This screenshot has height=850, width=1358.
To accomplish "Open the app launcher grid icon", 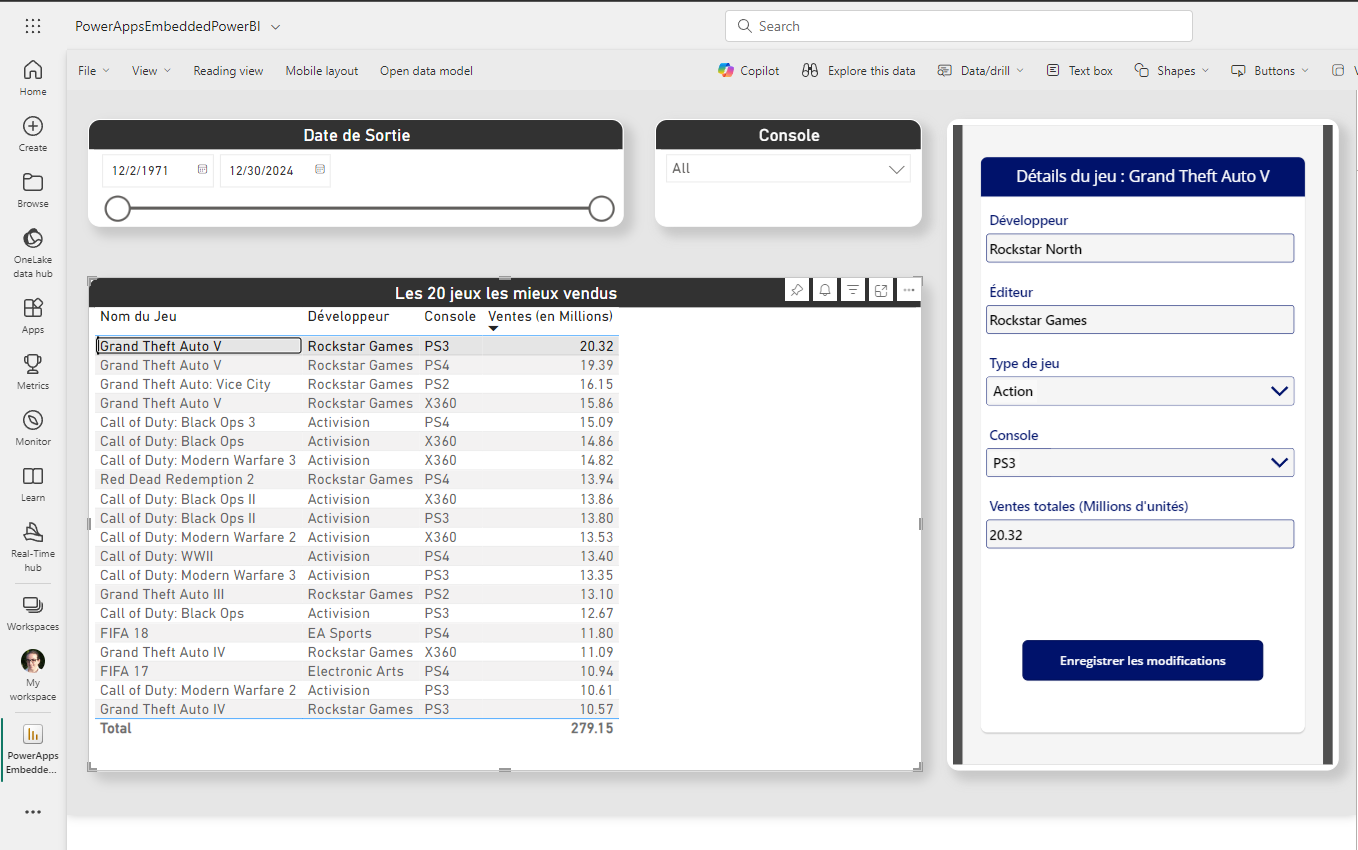I will pyautogui.click(x=33, y=26).
